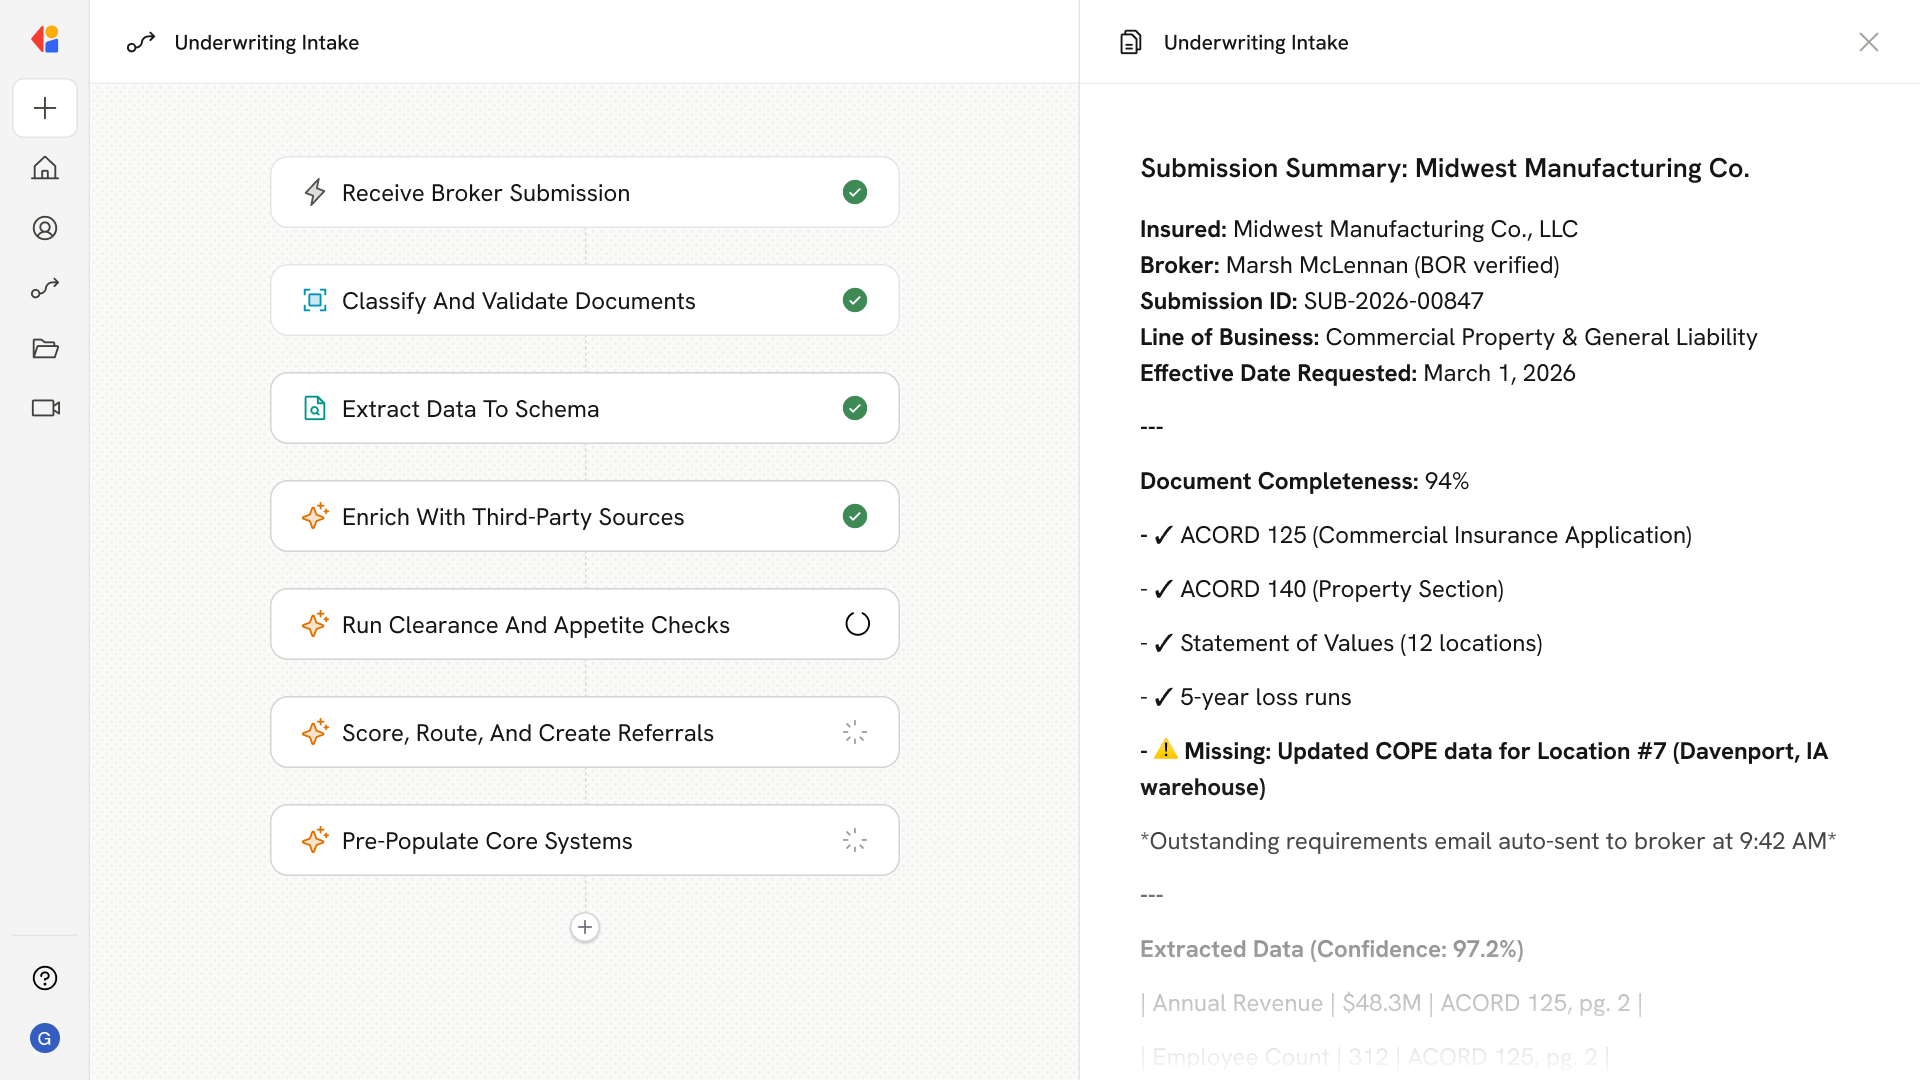This screenshot has width=1920, height=1080.
Task: Open the workflows route icon in sidebar
Action: pos(45,288)
